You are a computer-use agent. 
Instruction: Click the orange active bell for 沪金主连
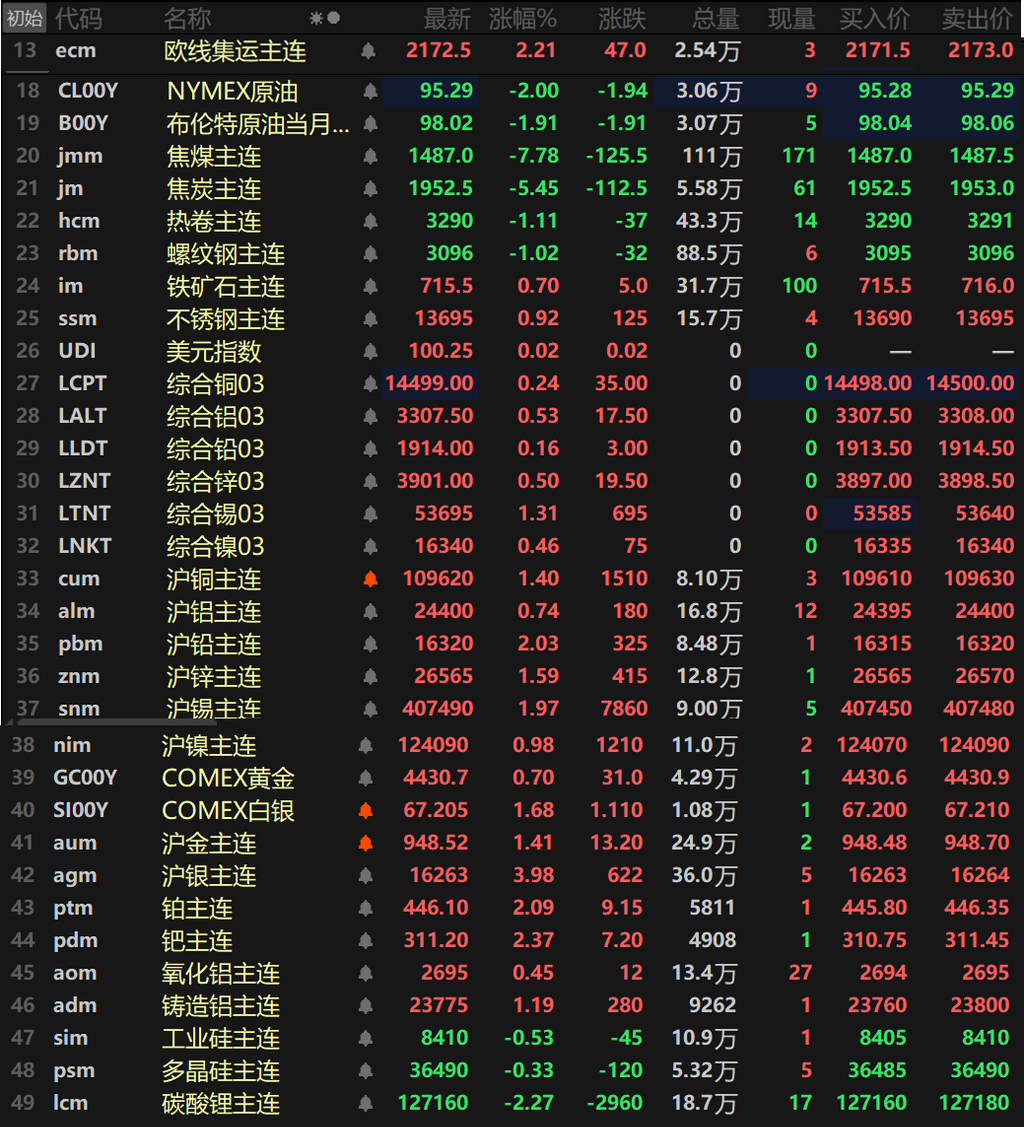[x=365, y=843]
